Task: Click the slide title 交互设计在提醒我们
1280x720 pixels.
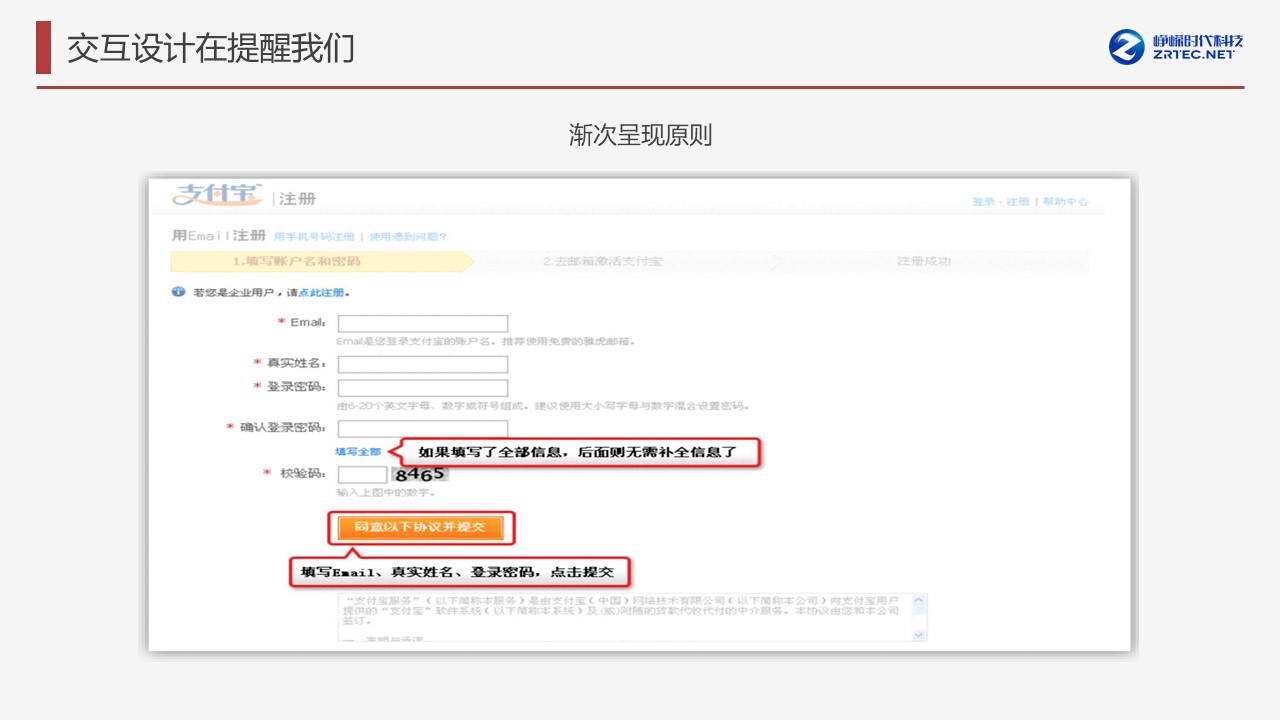Action: pos(211,48)
